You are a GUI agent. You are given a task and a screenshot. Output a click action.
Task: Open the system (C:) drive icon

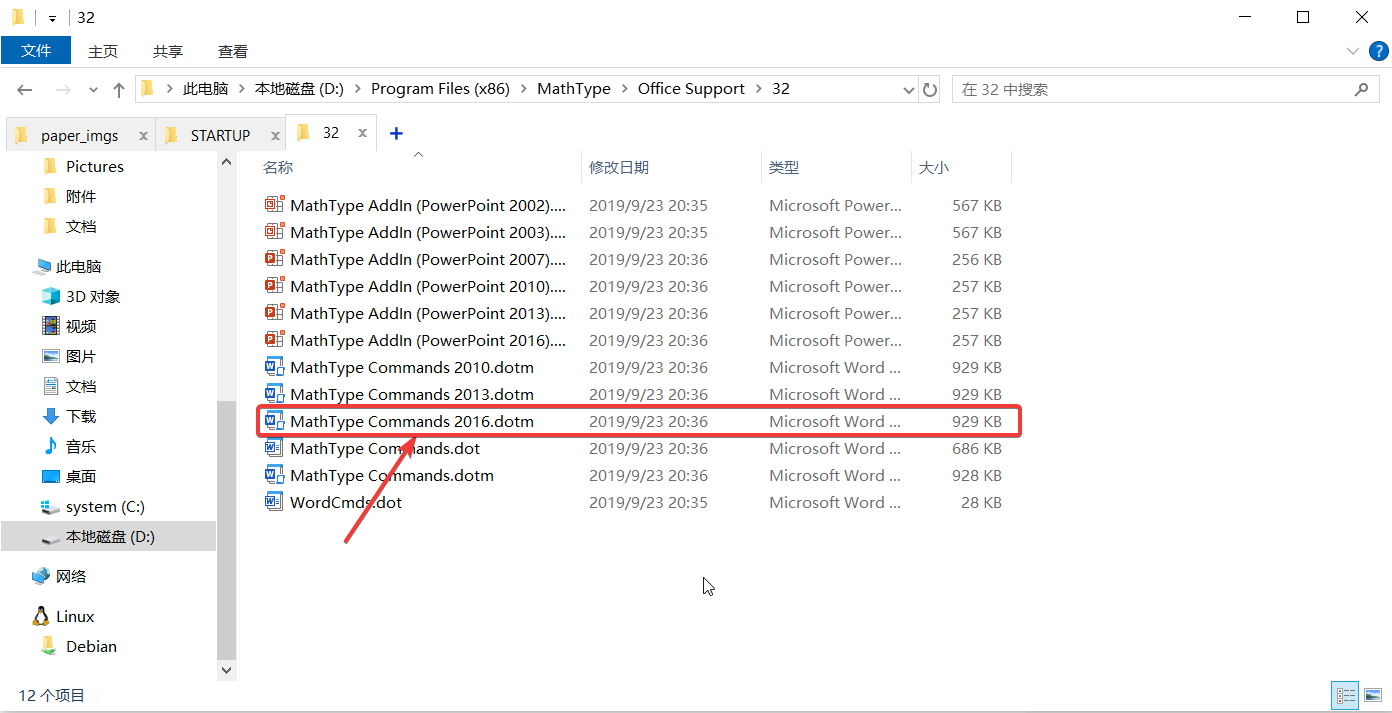click(51, 507)
